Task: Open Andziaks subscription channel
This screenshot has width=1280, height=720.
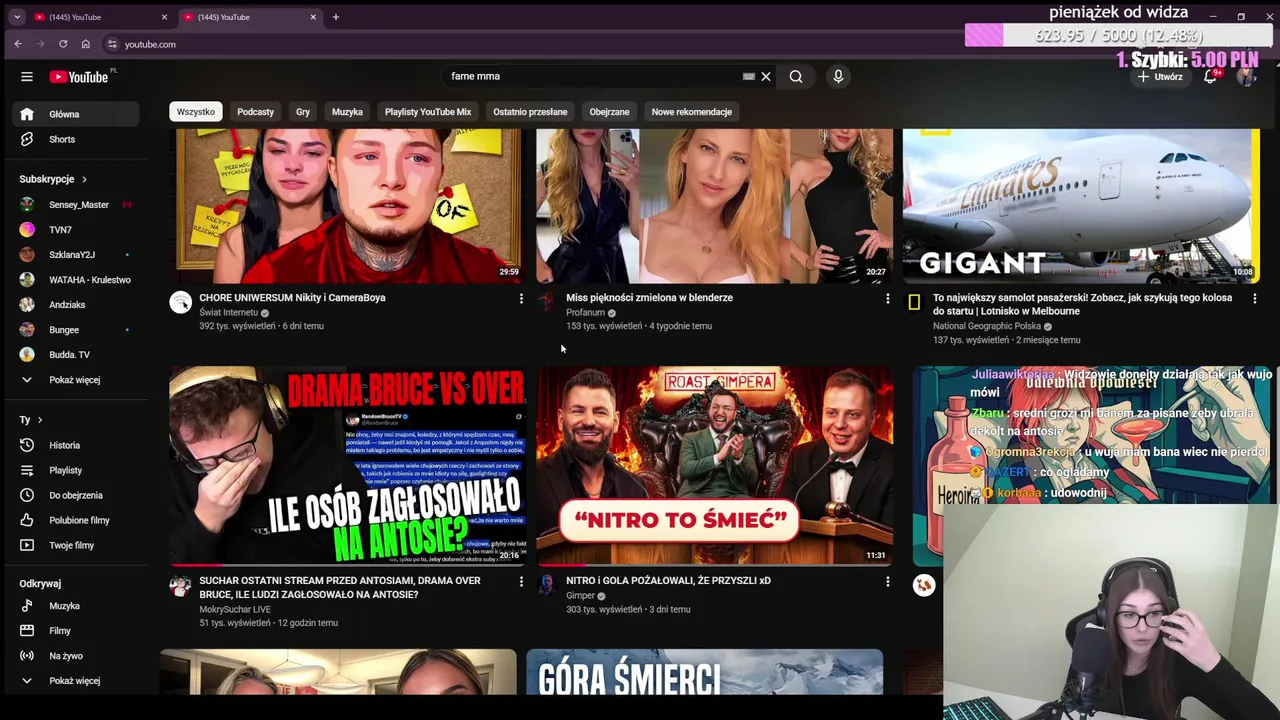Action: 75,305
